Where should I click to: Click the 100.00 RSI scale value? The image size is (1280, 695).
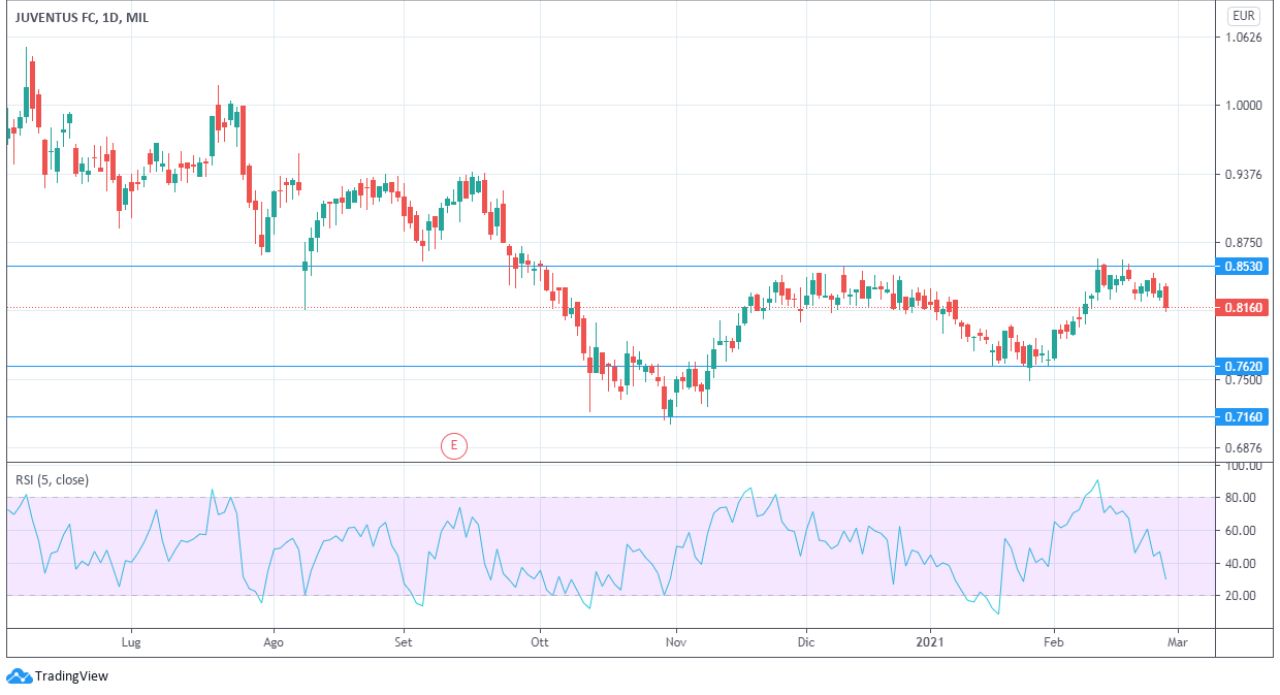point(1243,466)
